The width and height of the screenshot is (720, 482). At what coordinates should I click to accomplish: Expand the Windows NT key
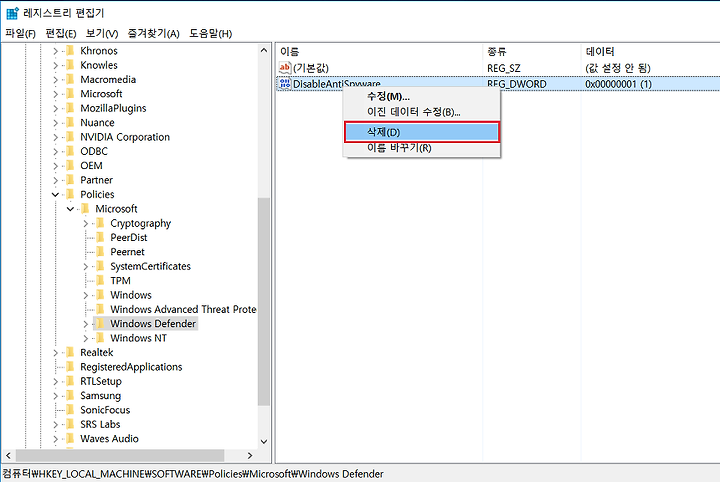pyautogui.click(x=85, y=338)
